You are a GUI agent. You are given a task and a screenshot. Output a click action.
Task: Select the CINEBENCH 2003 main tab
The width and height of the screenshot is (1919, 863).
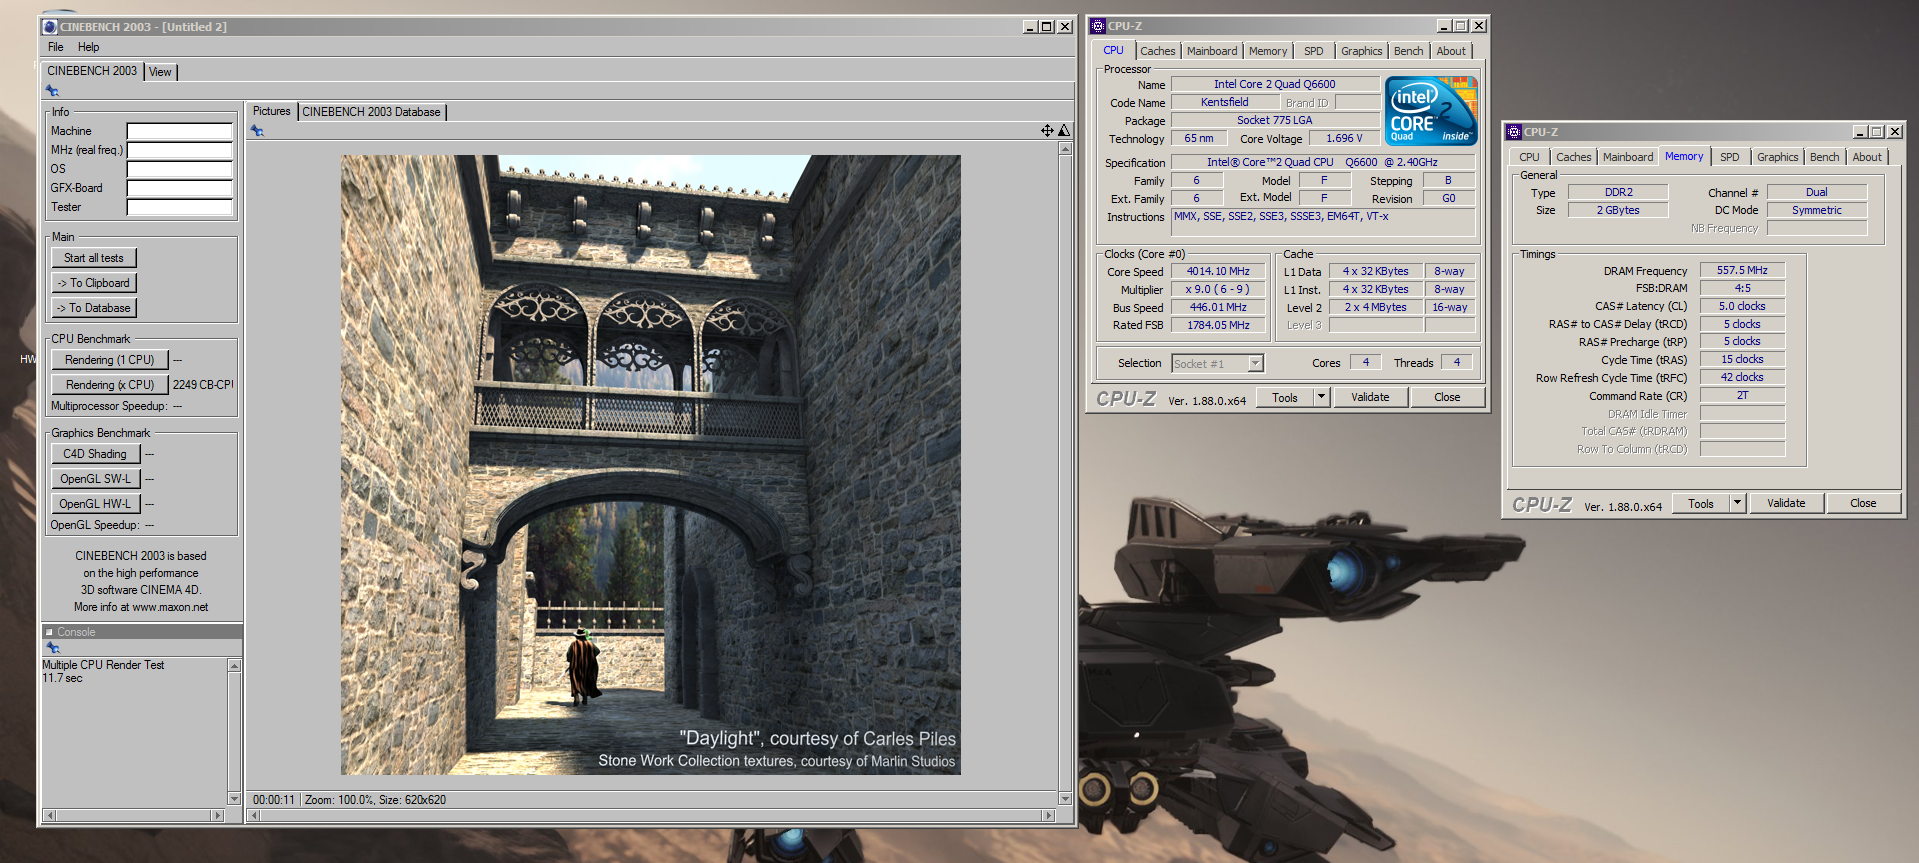coord(92,71)
